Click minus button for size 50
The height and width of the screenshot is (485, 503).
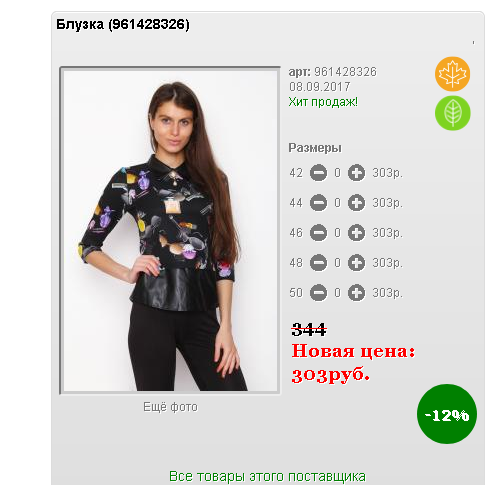(318, 293)
